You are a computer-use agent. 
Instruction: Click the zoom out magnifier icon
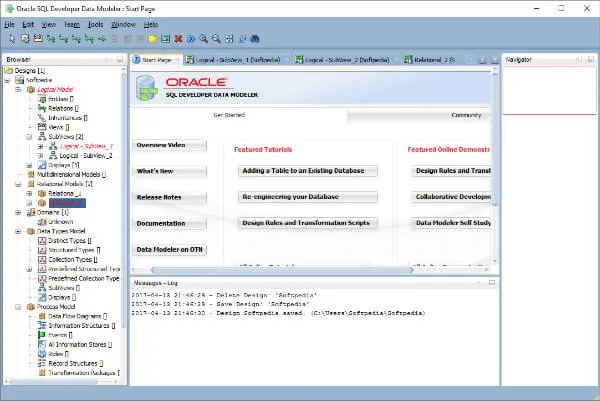(x=216, y=39)
